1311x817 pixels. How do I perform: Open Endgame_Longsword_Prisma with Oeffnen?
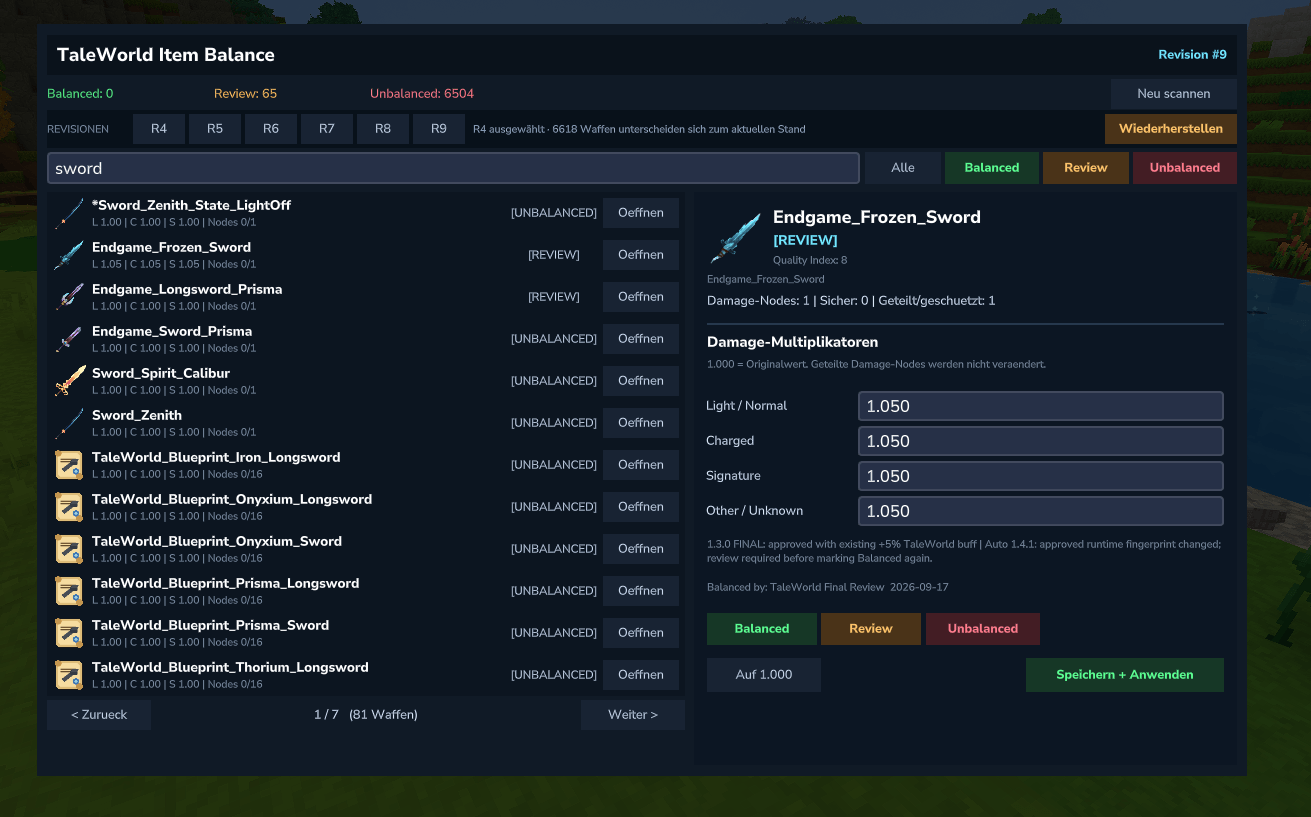[x=641, y=297]
